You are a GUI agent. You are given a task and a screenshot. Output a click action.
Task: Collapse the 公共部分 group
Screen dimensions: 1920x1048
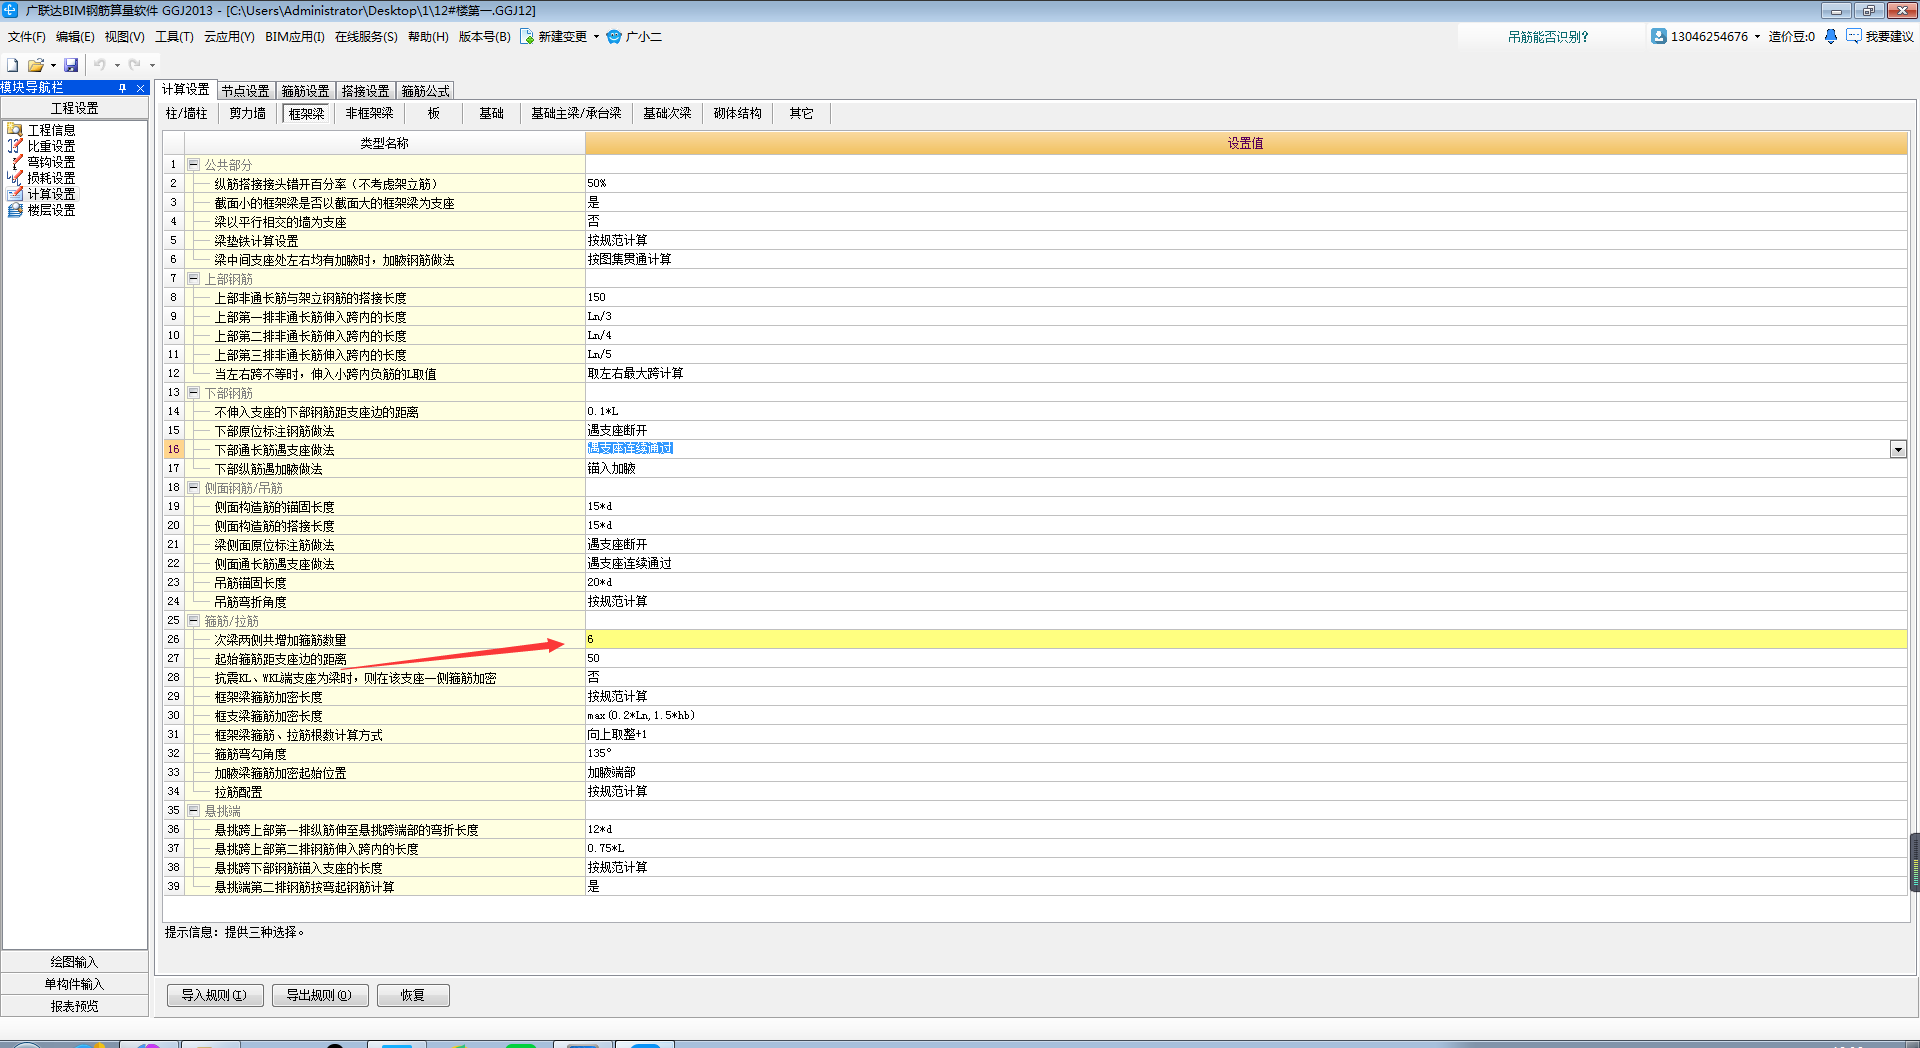pyautogui.click(x=194, y=165)
